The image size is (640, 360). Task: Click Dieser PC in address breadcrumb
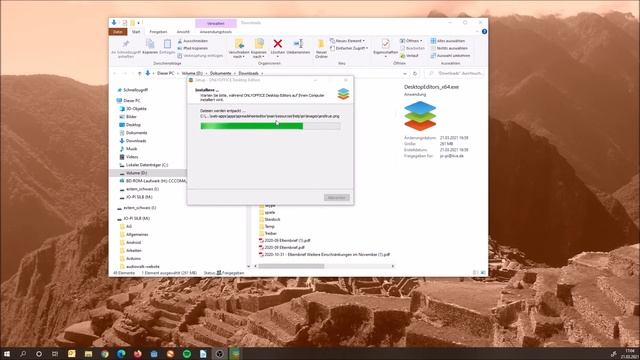click(166, 73)
